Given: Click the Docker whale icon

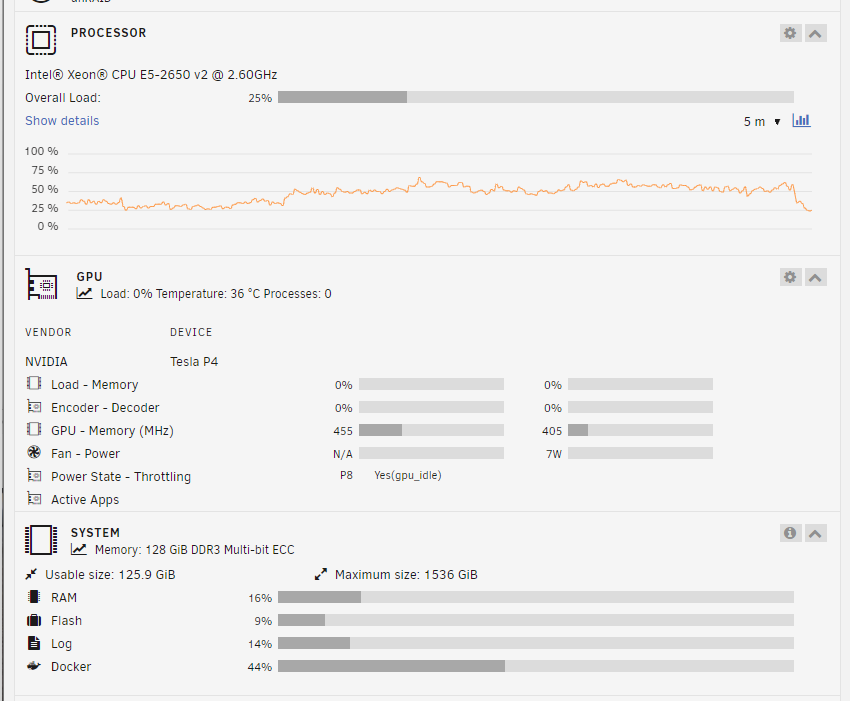Looking at the screenshot, I should pyautogui.click(x=34, y=666).
